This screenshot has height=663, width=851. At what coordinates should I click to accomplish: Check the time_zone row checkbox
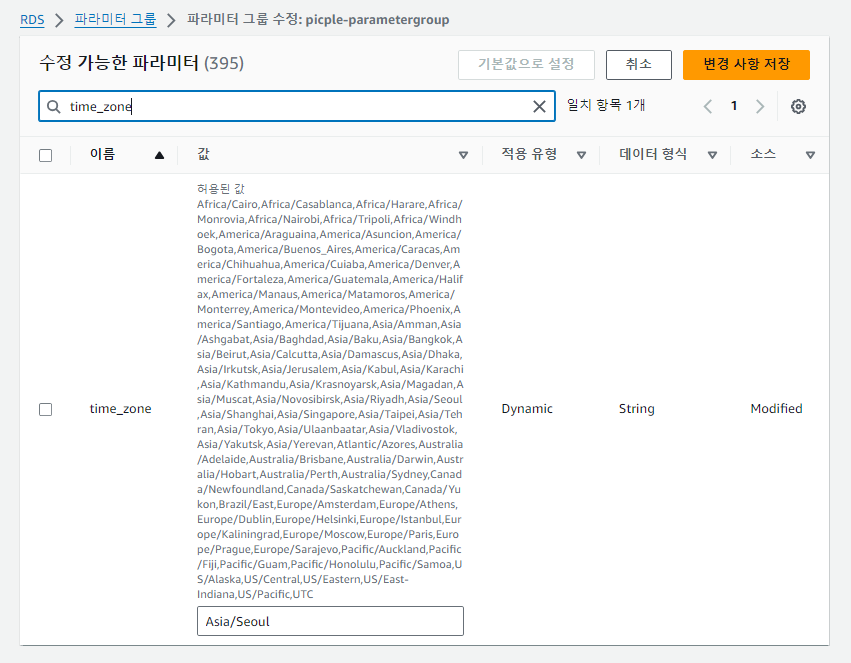[45, 409]
